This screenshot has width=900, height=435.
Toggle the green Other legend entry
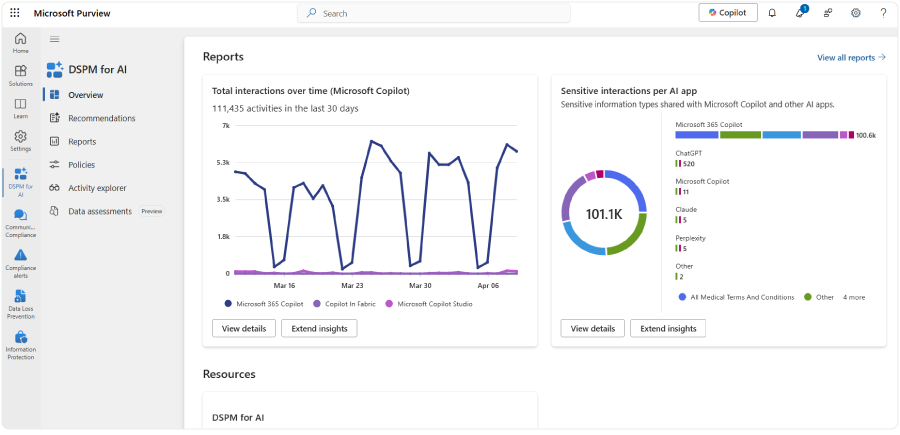[x=819, y=297]
